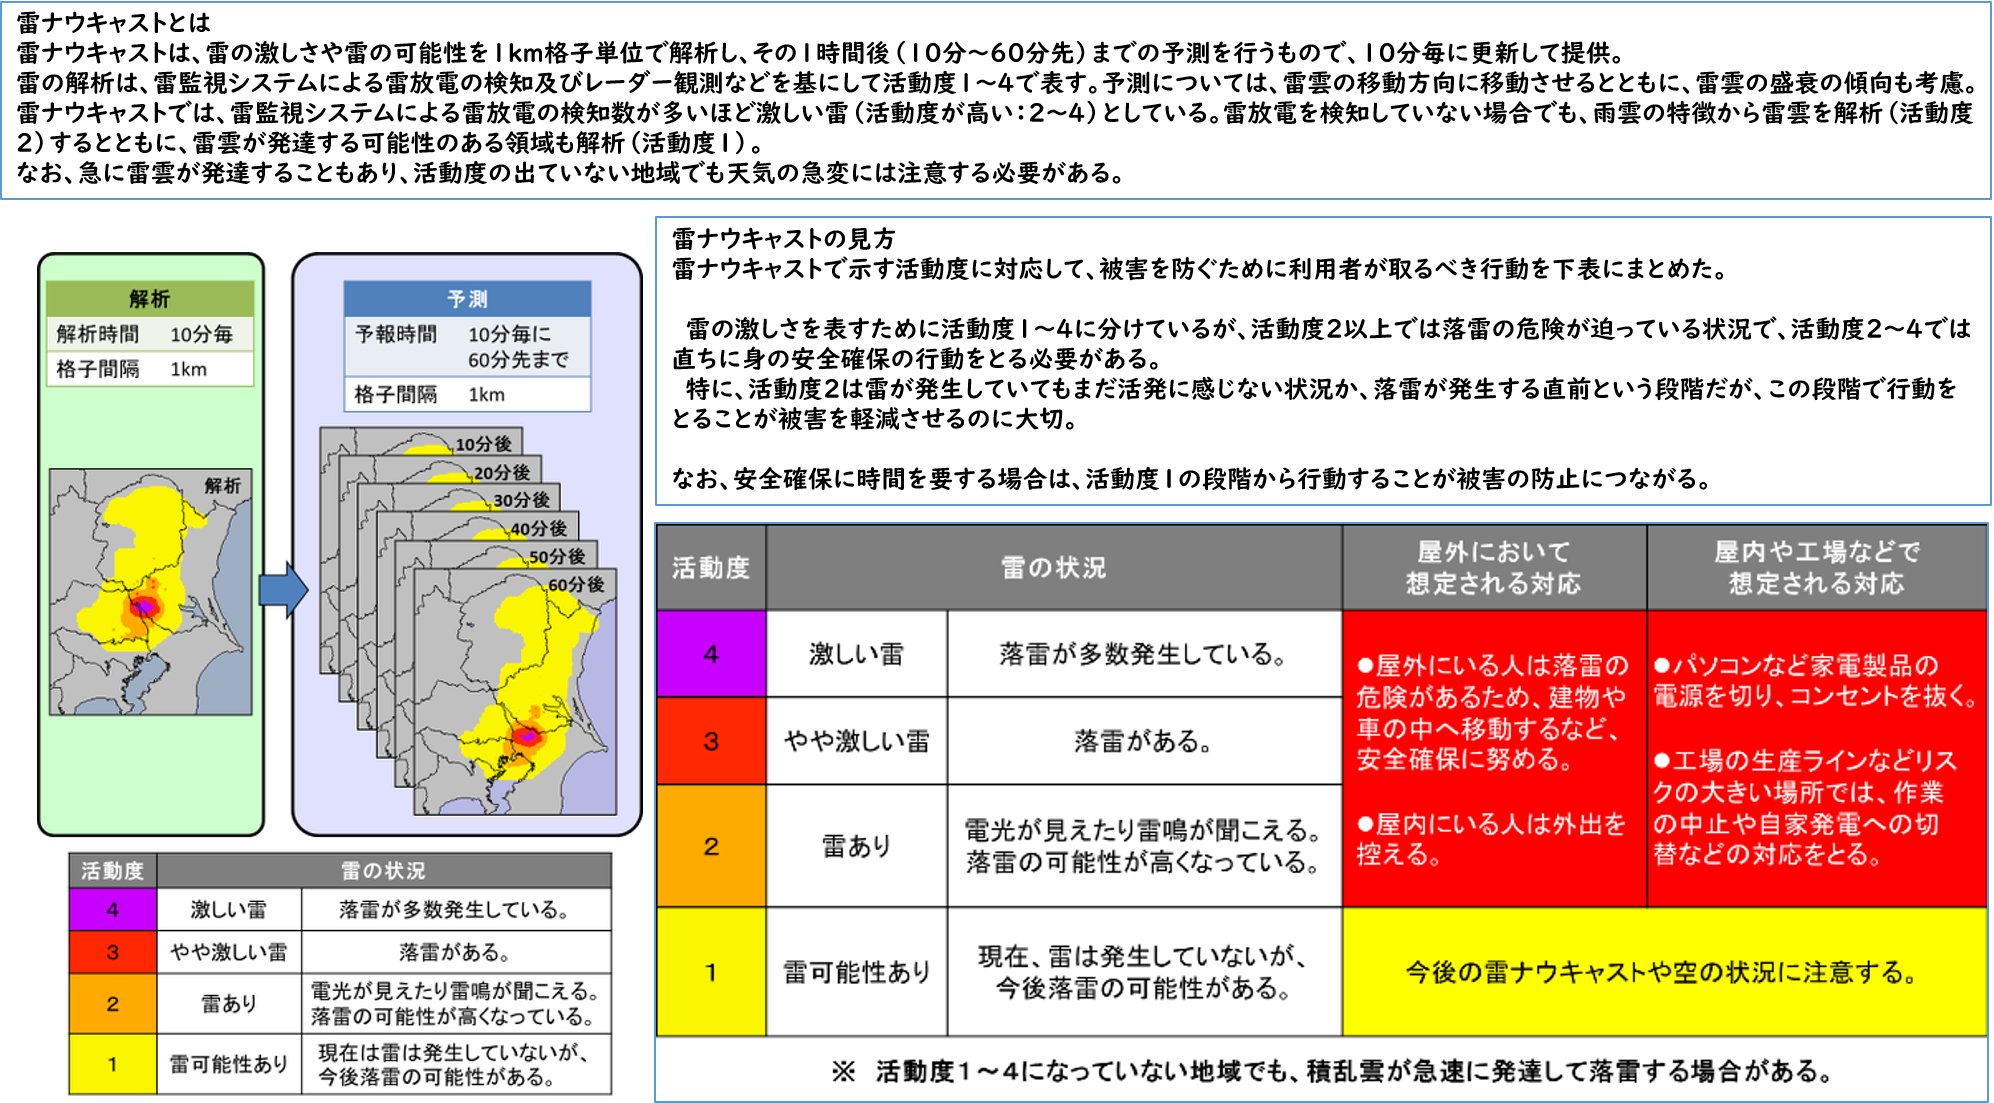Click the yellow 1 swatch in the small legend
The width and height of the screenshot is (1994, 1103).
[x=113, y=1064]
